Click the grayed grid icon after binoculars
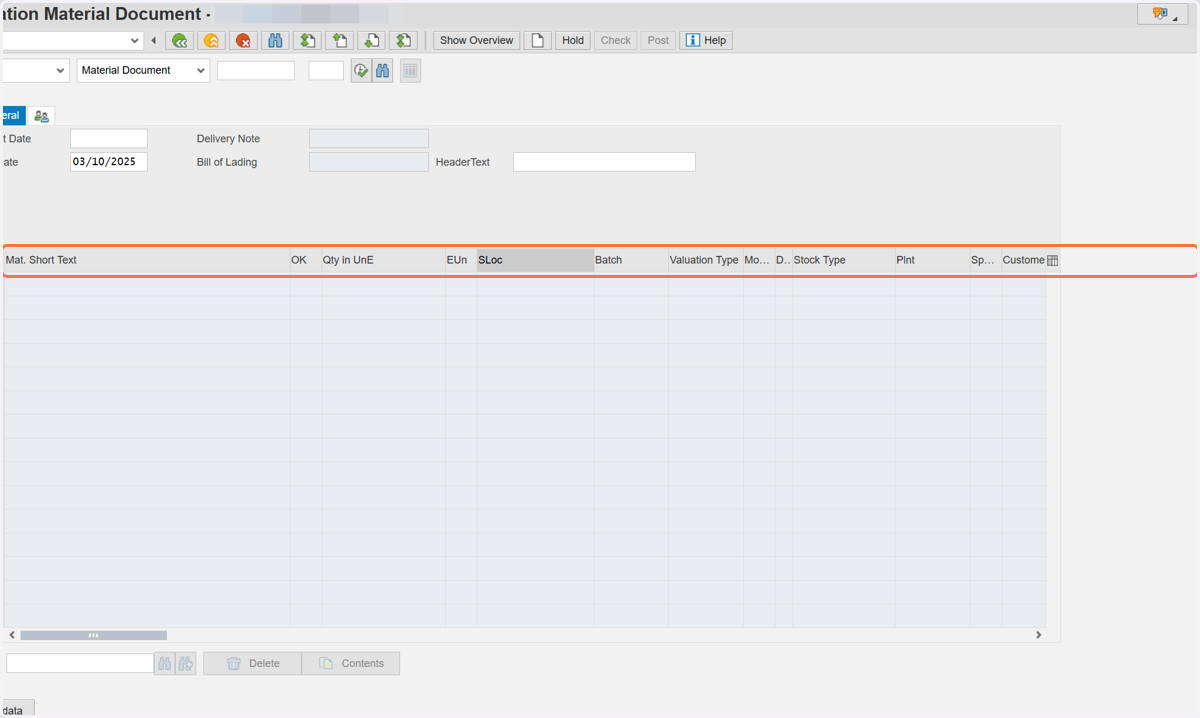 410,71
